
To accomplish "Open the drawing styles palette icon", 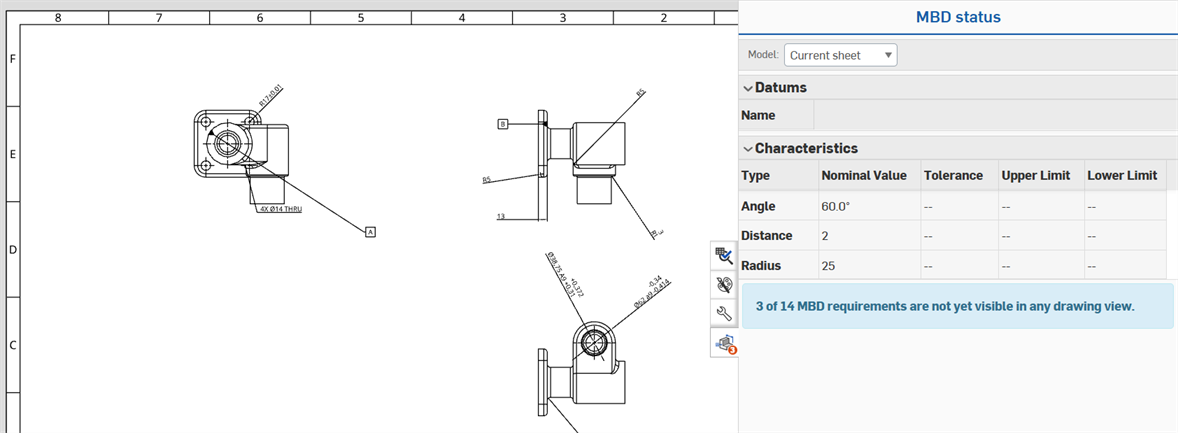I will tap(724, 284).
